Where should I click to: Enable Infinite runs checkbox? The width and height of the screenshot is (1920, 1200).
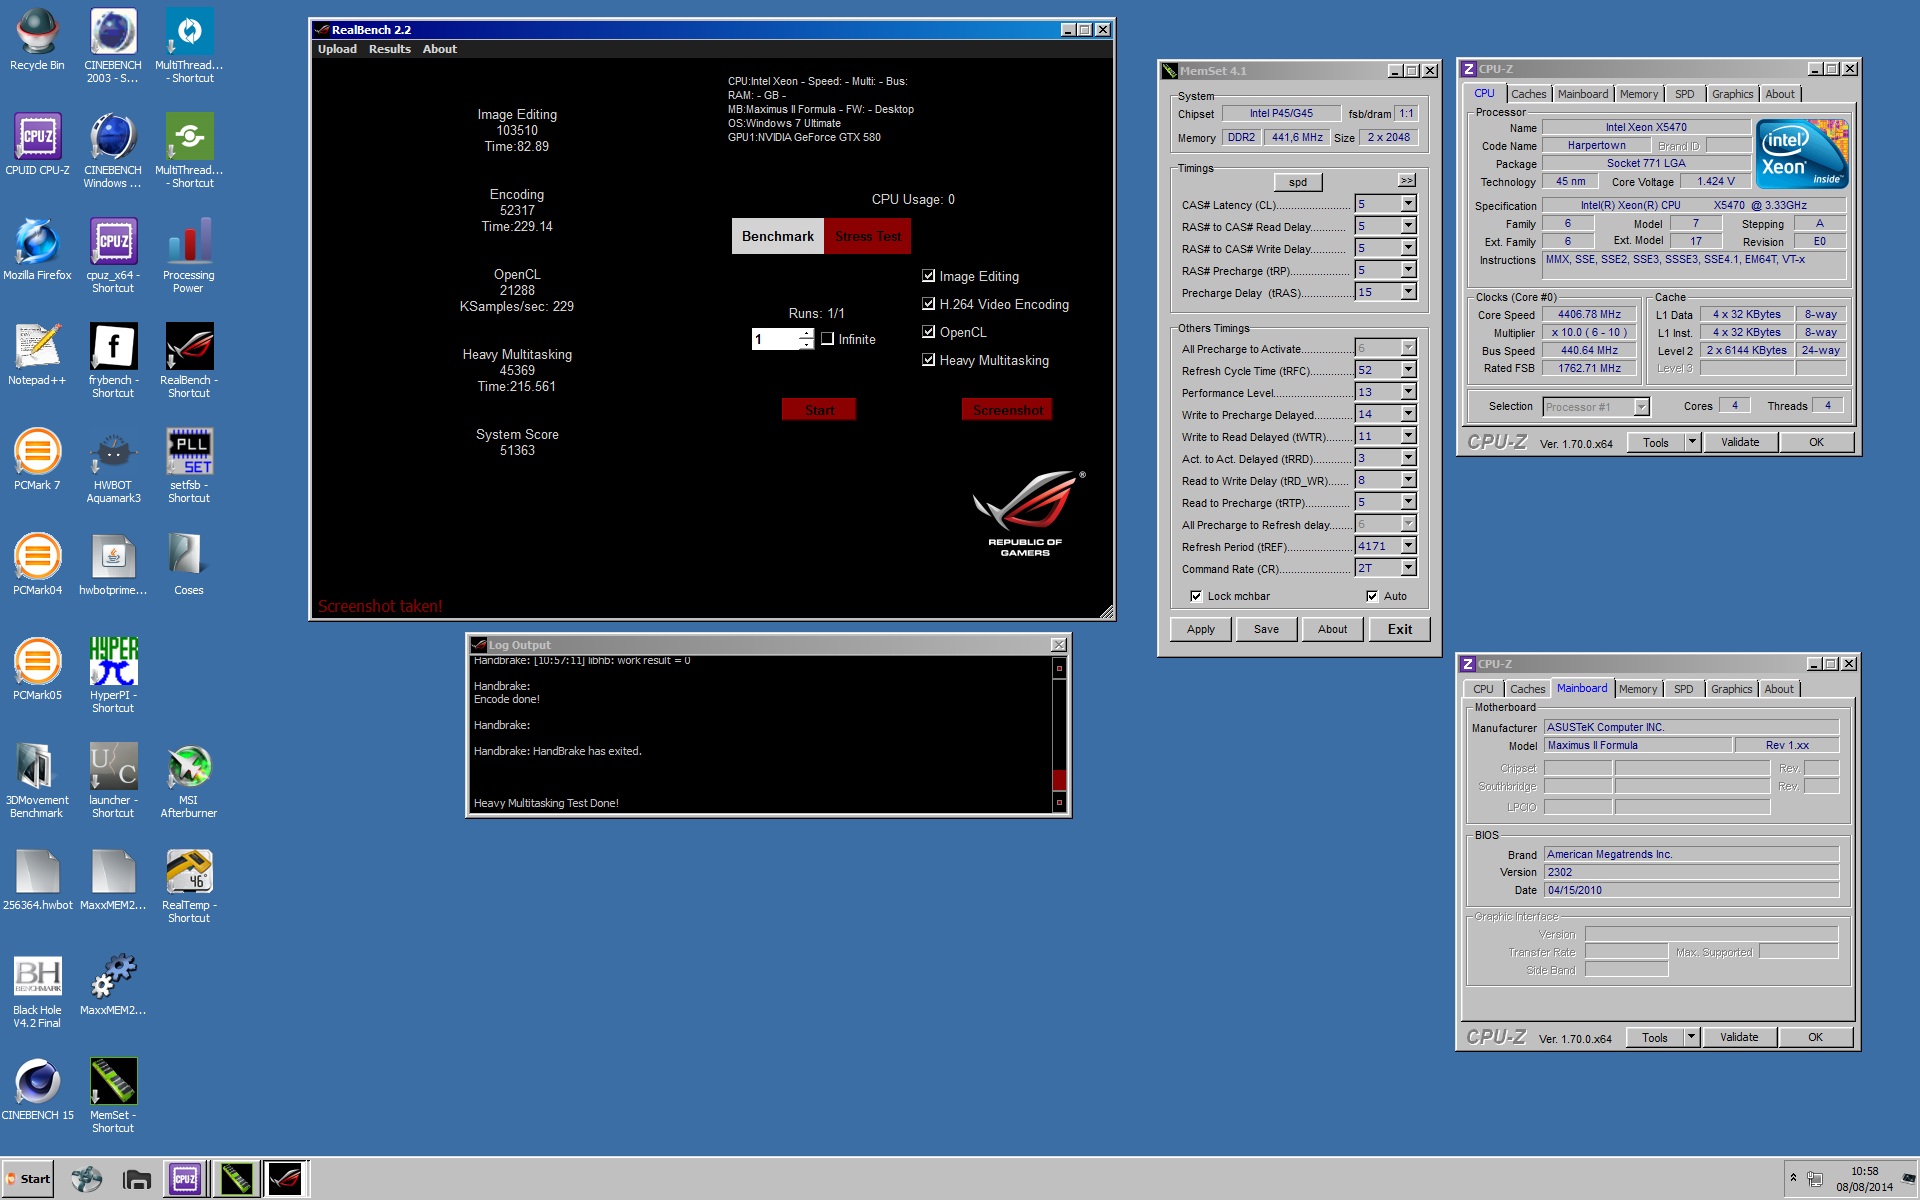(x=827, y=339)
